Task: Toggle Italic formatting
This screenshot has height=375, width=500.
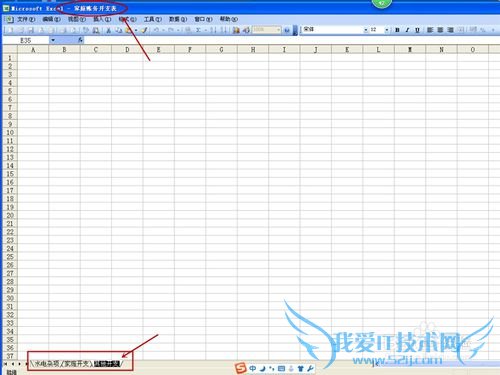Action: (407, 30)
